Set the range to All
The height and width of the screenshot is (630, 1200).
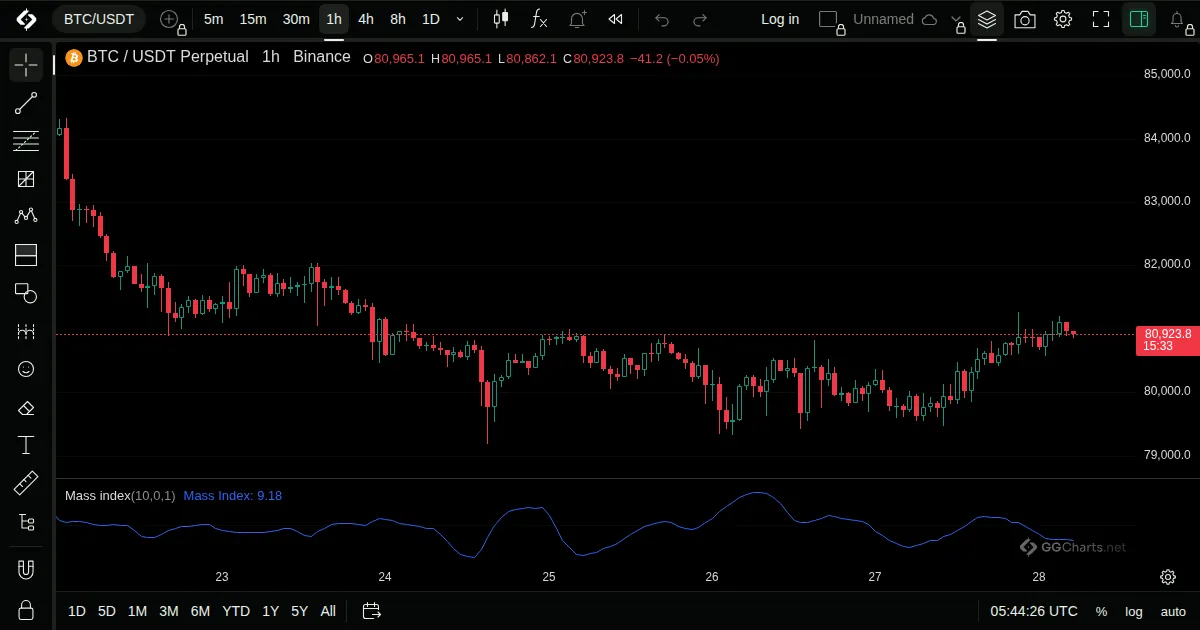328,611
